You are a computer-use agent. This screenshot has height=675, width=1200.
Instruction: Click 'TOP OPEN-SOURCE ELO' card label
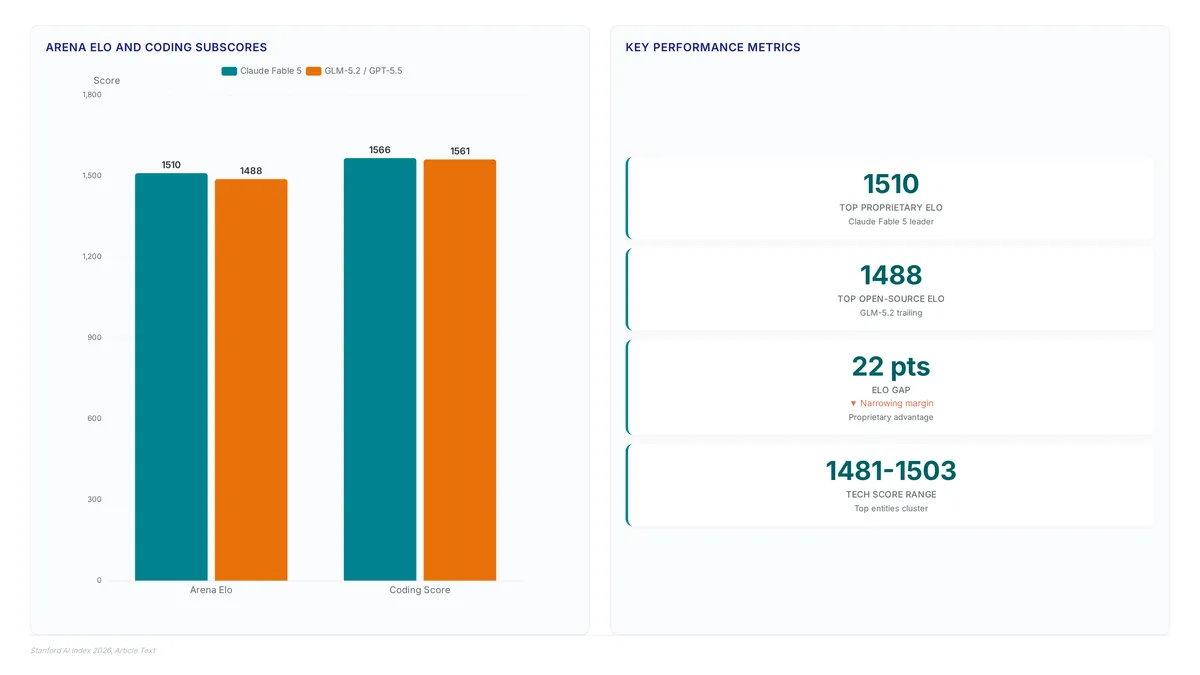coord(891,299)
